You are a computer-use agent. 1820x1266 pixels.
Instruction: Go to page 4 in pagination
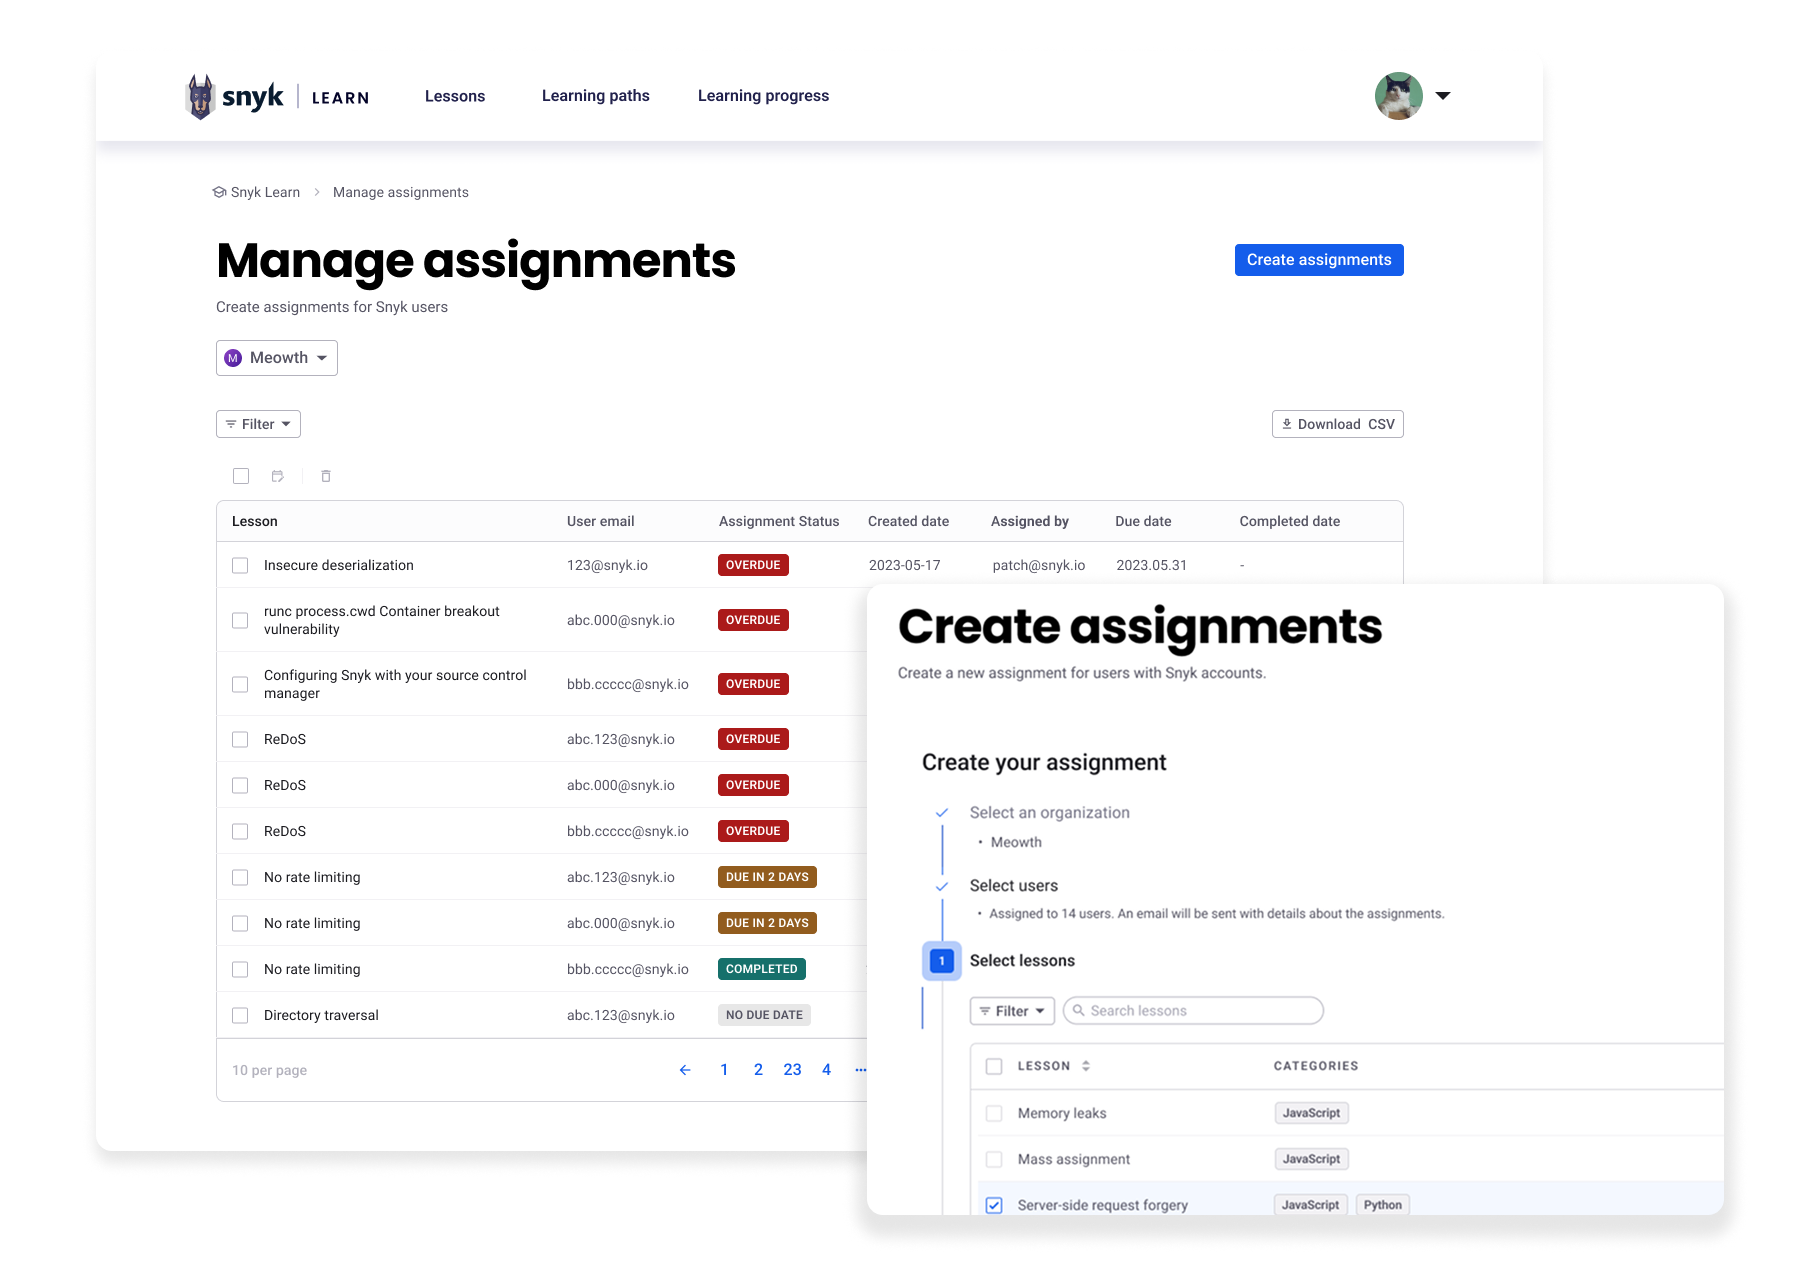click(x=826, y=1070)
